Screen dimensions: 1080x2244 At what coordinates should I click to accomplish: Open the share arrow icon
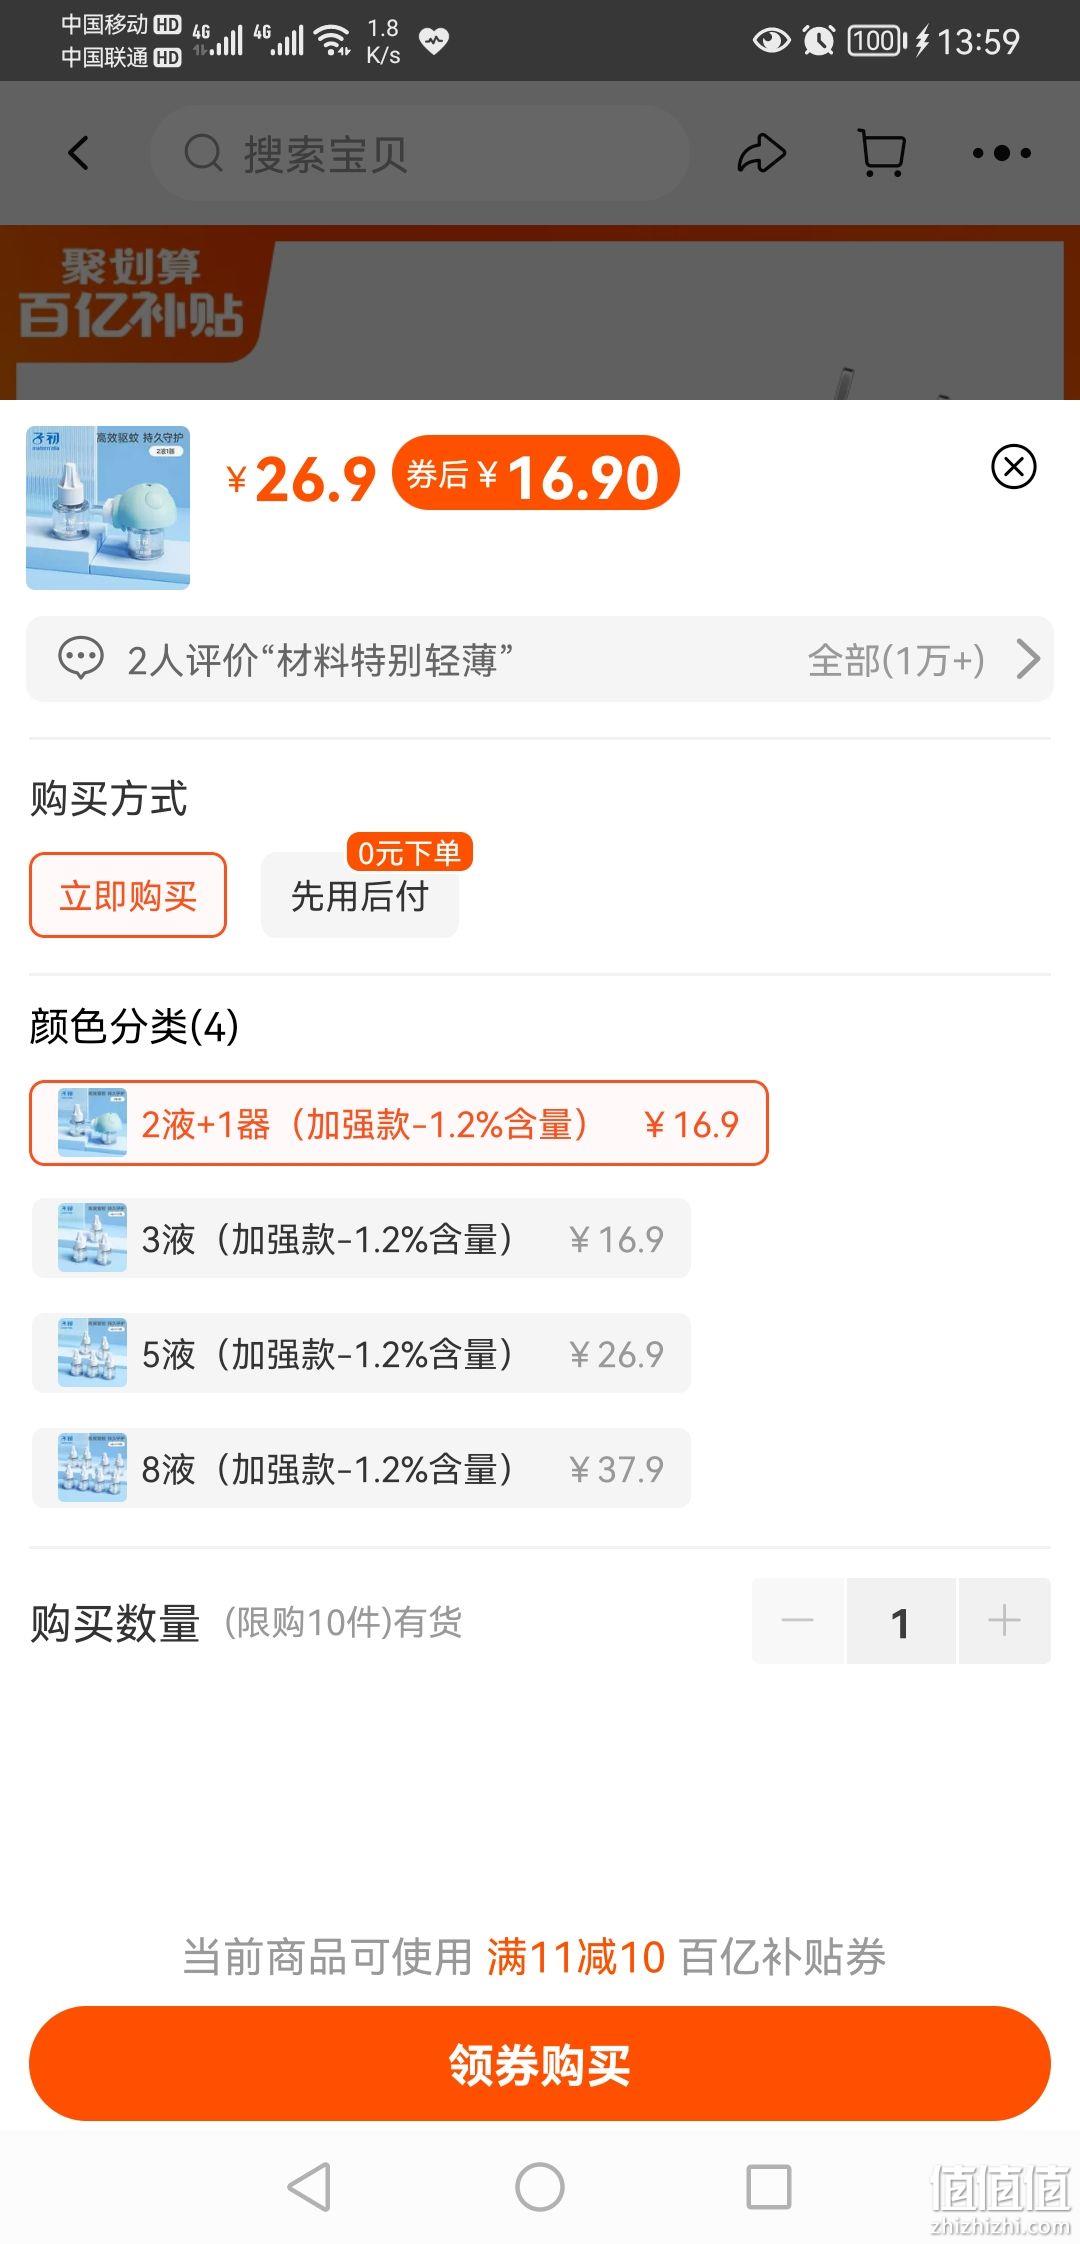tap(762, 153)
